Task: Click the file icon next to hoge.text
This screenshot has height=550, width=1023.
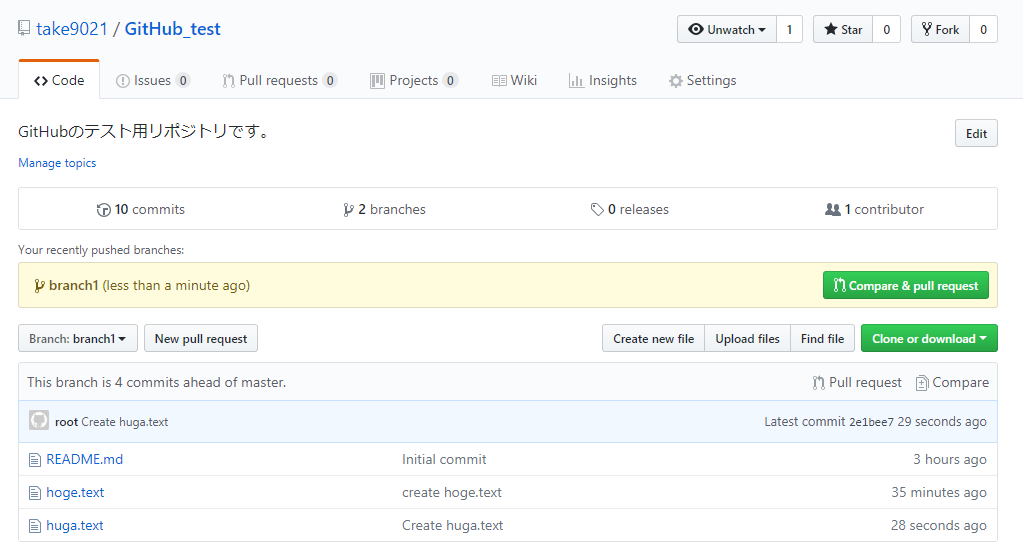Action: point(35,493)
